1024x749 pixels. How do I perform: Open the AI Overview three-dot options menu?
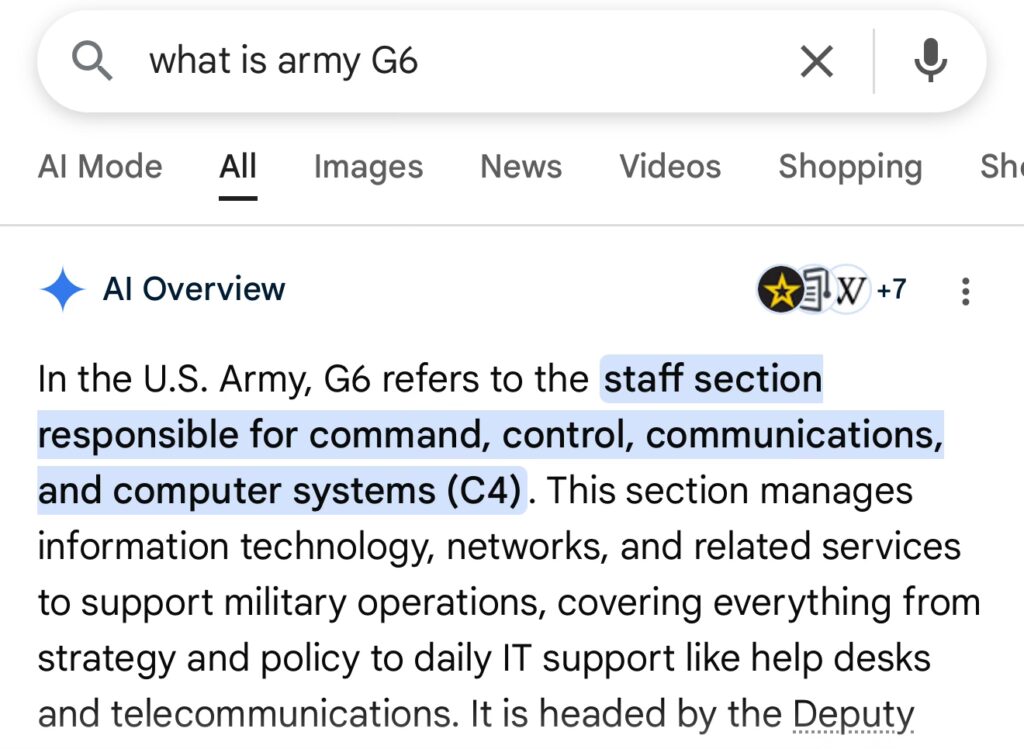pyautogui.click(x=965, y=291)
